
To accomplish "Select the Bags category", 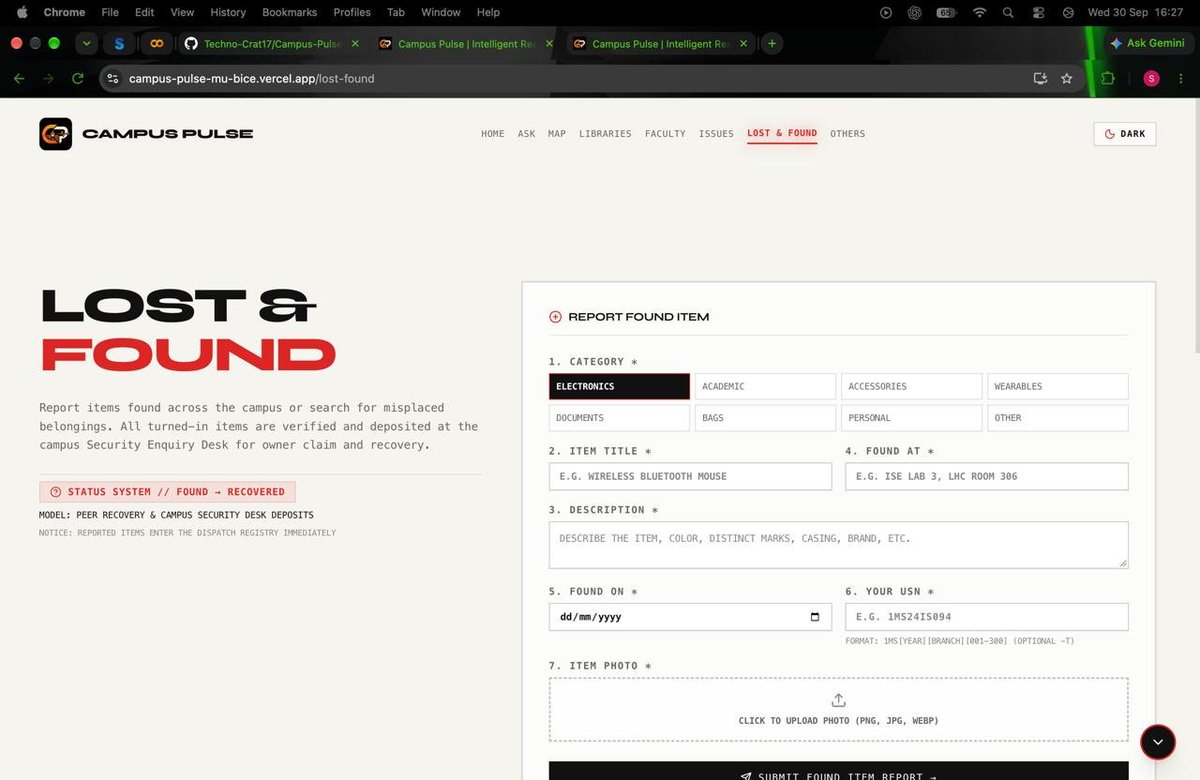I will [x=765, y=418].
